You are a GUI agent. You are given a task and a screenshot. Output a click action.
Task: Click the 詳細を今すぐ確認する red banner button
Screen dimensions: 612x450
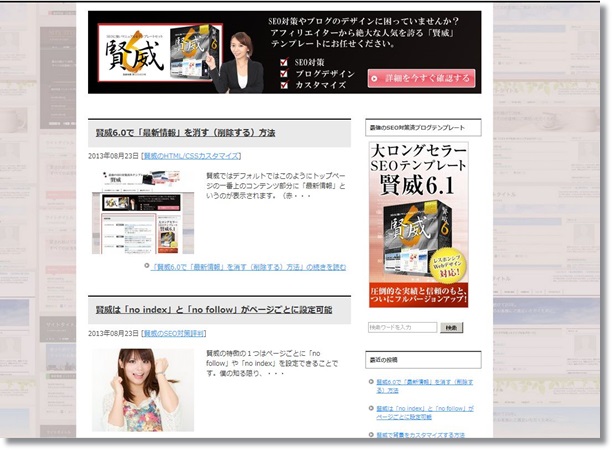click(x=421, y=78)
